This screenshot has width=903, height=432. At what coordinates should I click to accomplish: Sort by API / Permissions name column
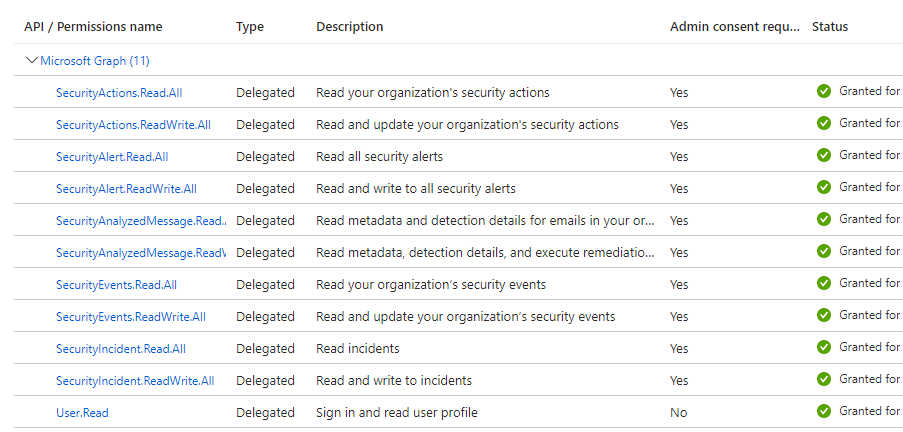(93, 26)
